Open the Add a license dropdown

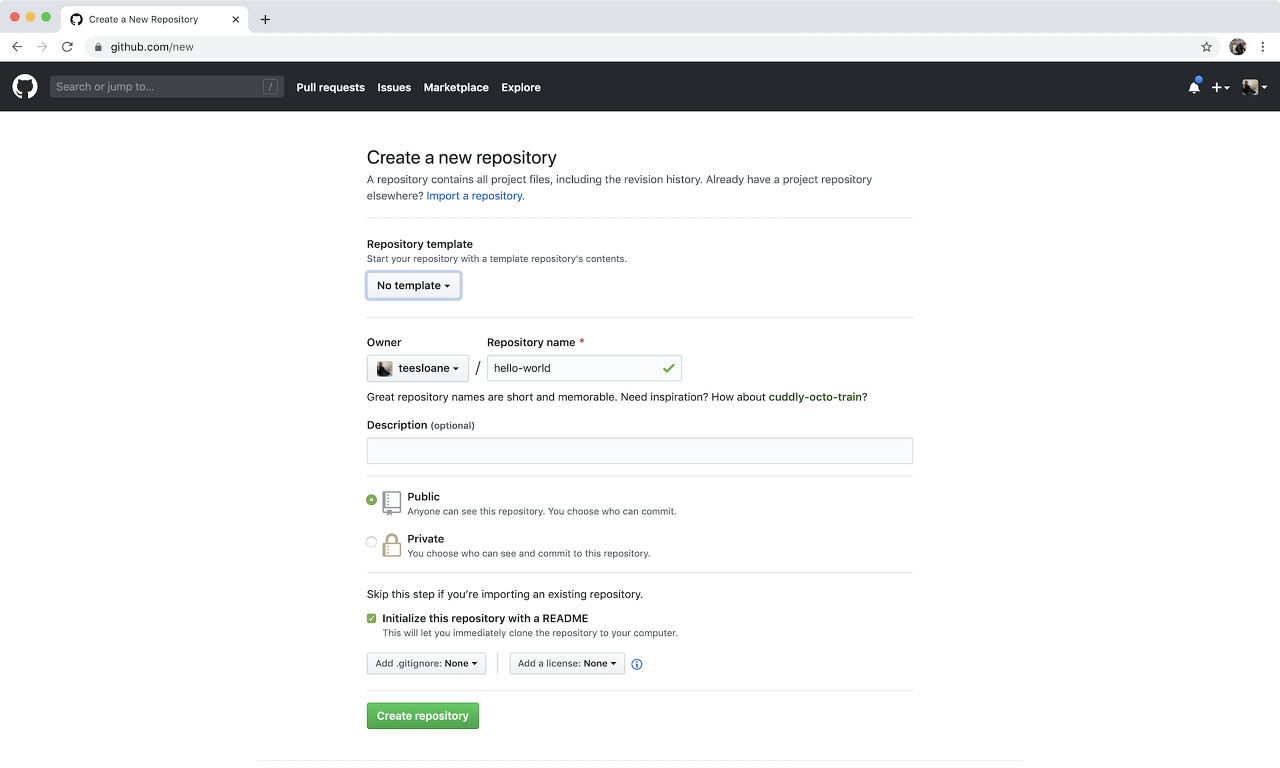[x=567, y=664]
